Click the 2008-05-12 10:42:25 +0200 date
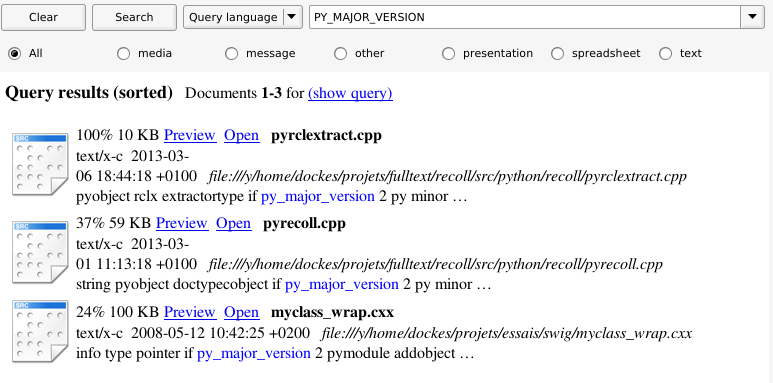This screenshot has height=383, width=773. pos(220,333)
